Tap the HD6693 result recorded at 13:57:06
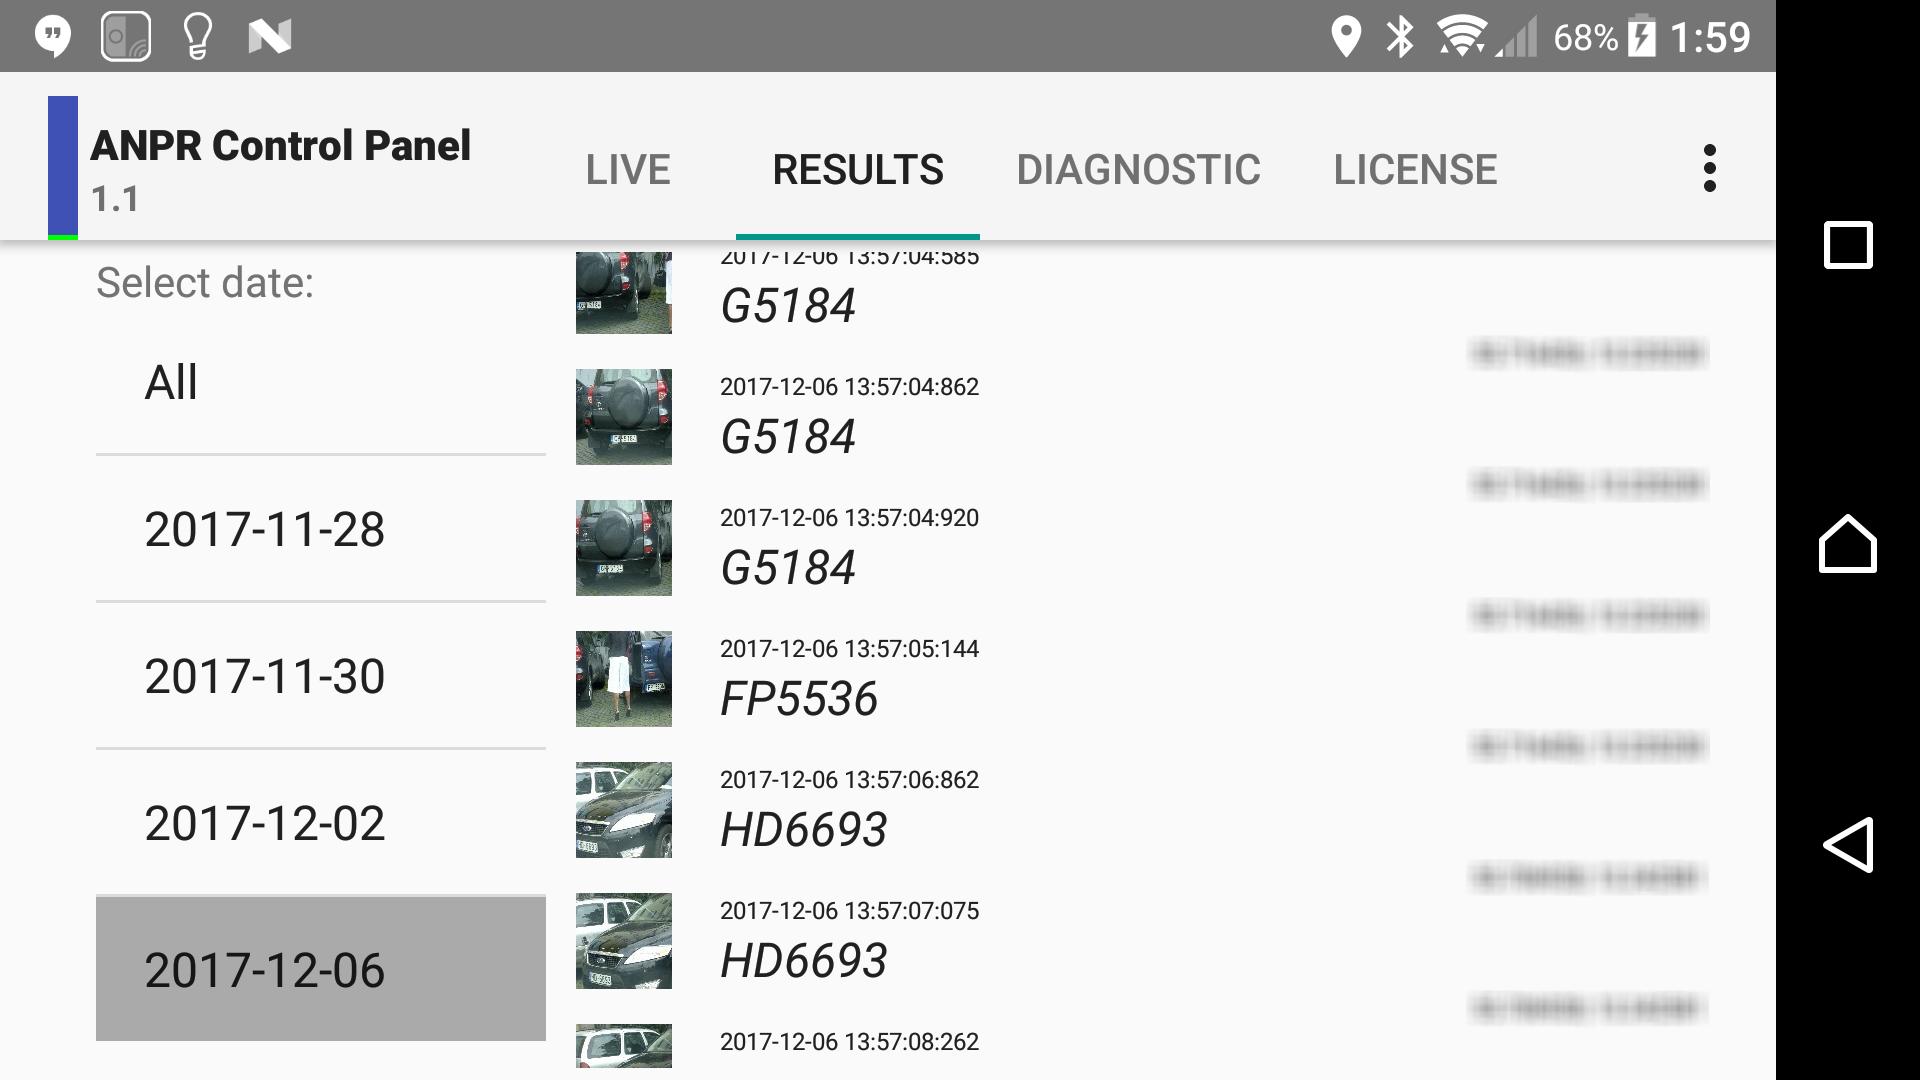This screenshot has height=1080, width=1920. [622, 810]
